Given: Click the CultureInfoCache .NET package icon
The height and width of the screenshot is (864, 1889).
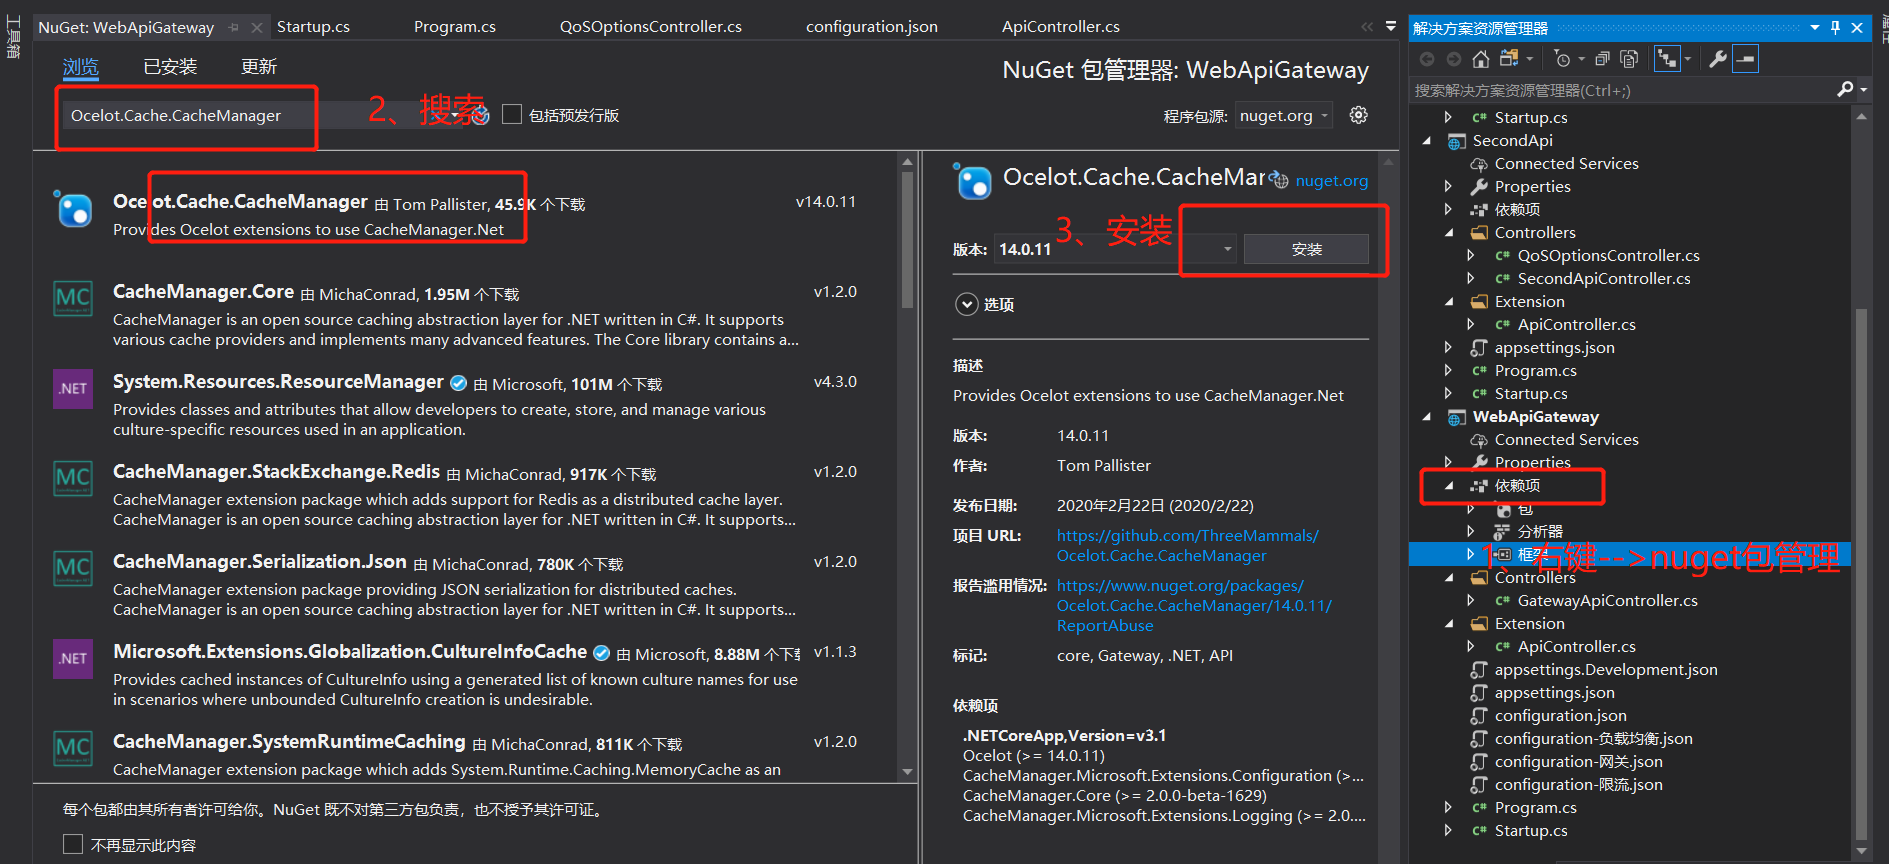Looking at the screenshot, I should pos(73,658).
